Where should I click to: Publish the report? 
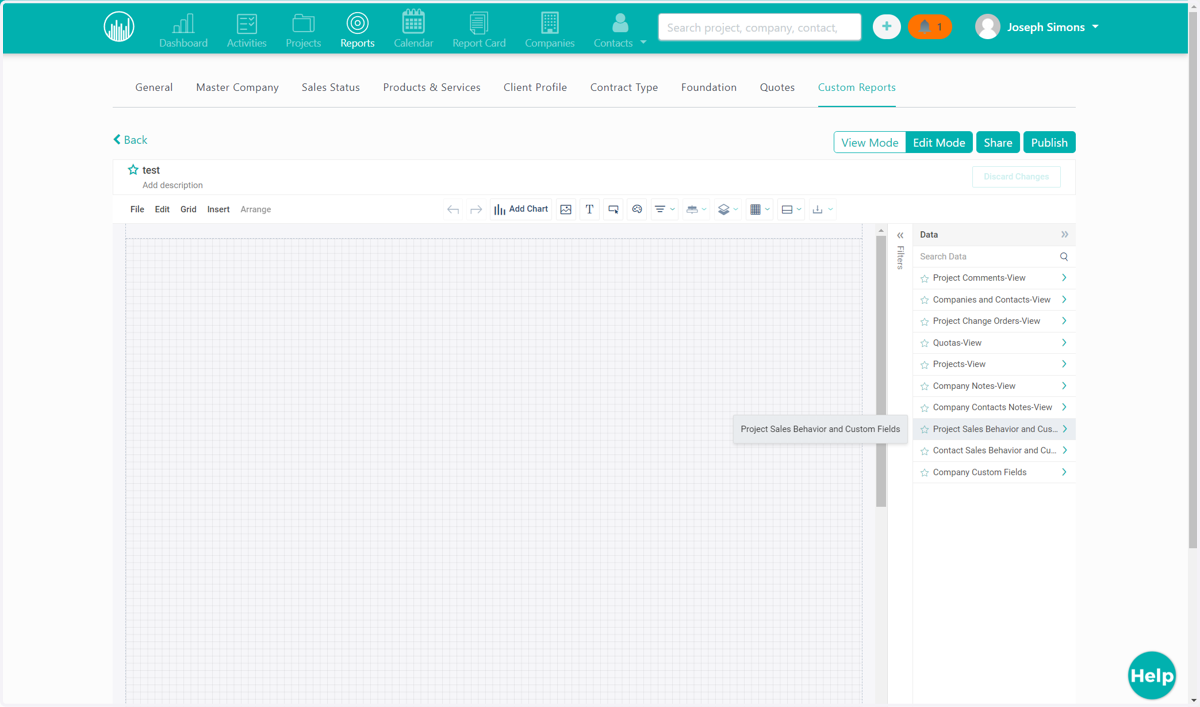pyautogui.click(x=1049, y=142)
